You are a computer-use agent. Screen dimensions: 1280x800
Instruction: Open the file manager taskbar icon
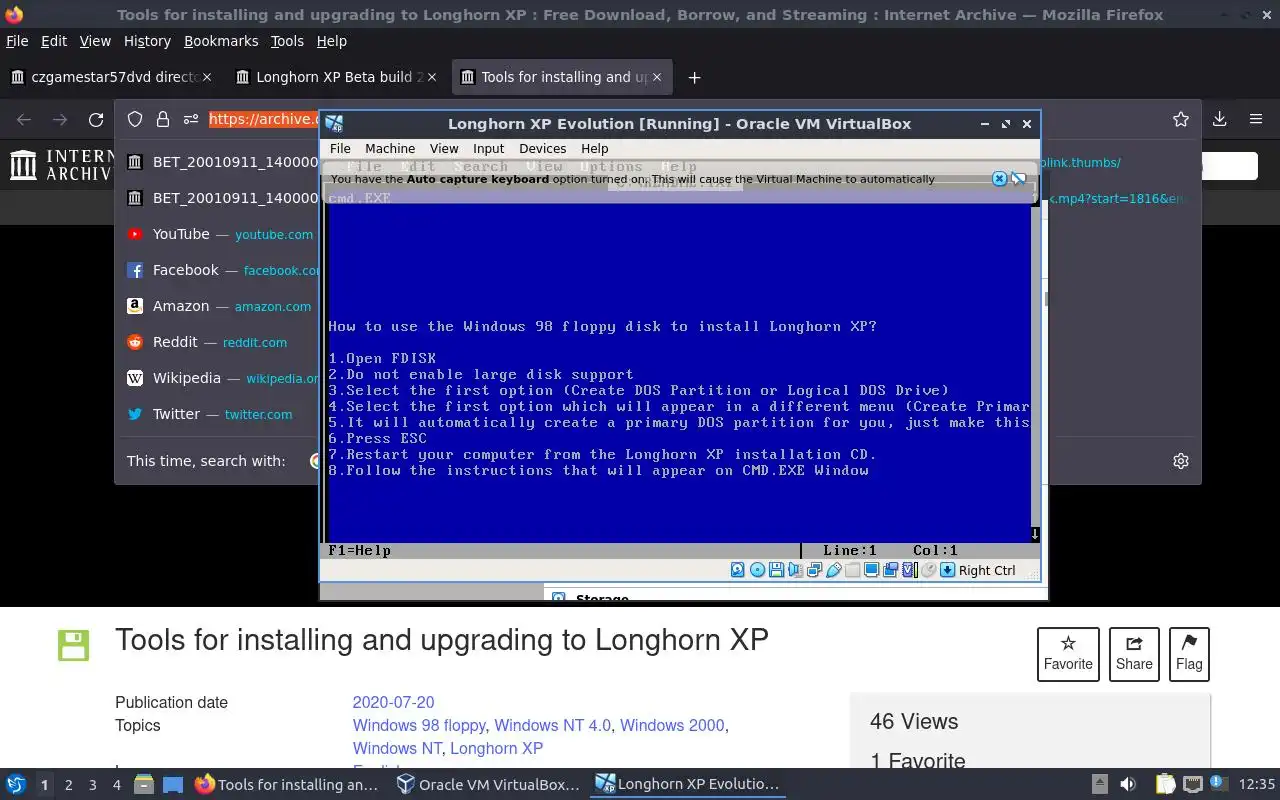click(x=143, y=785)
